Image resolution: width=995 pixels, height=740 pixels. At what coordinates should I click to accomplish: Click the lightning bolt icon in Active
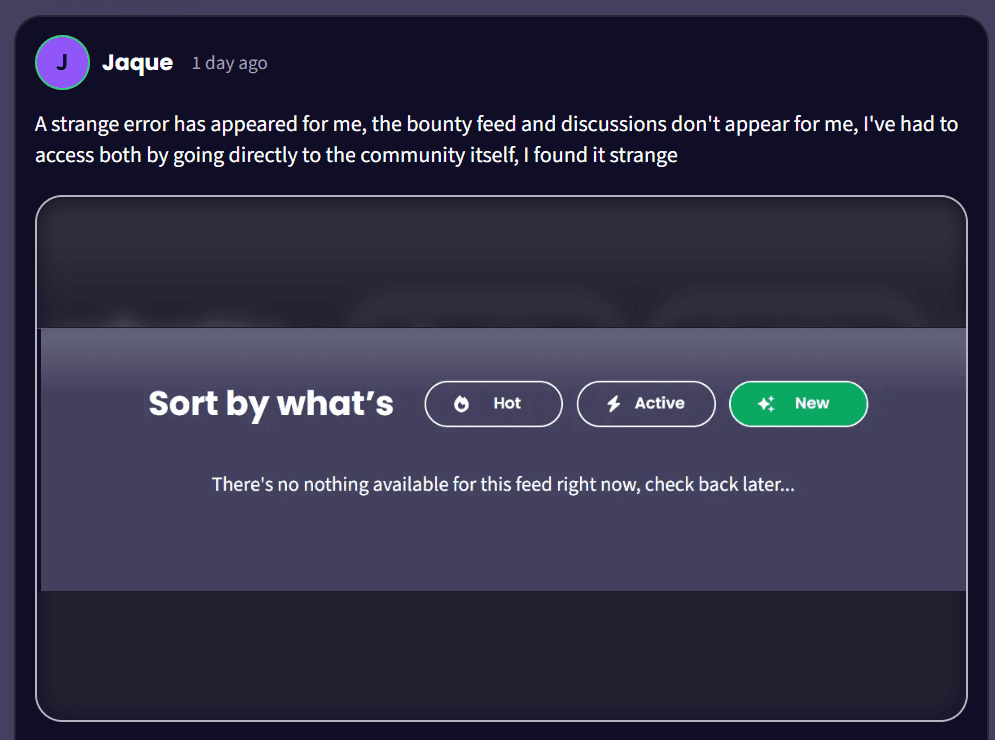614,404
